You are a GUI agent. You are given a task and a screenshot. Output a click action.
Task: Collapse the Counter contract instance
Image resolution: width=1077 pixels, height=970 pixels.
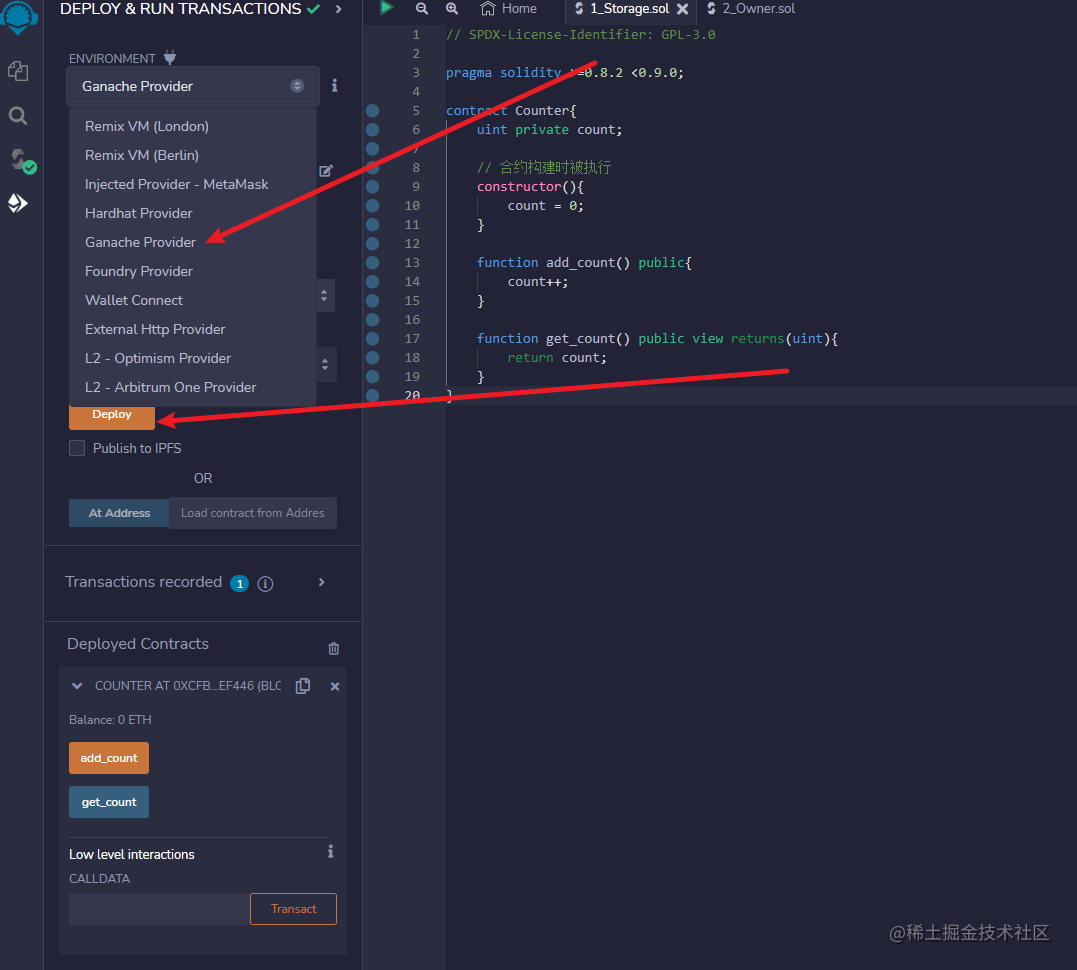tap(77, 686)
